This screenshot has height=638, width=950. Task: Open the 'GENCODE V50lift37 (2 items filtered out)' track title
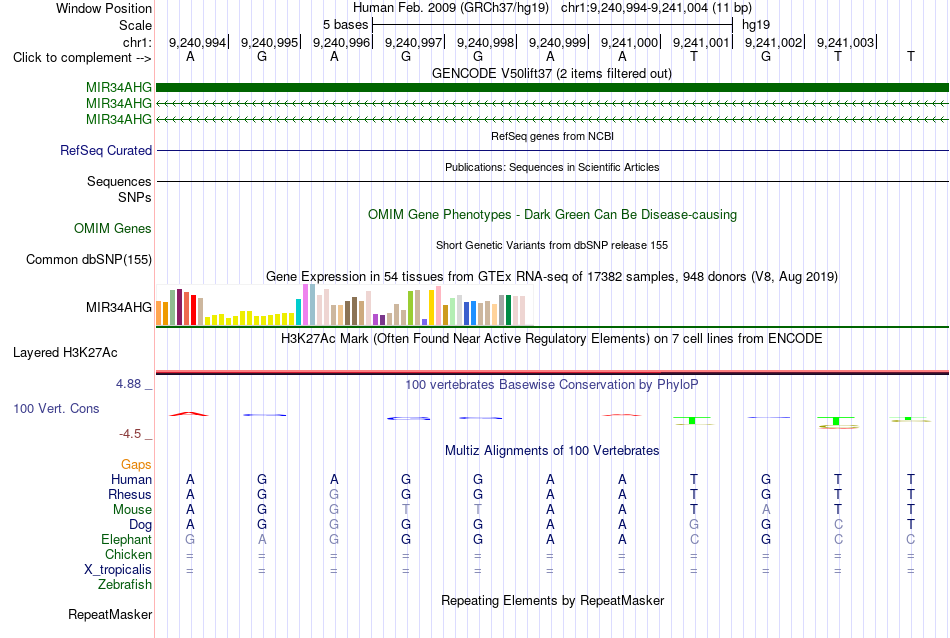click(x=552, y=74)
